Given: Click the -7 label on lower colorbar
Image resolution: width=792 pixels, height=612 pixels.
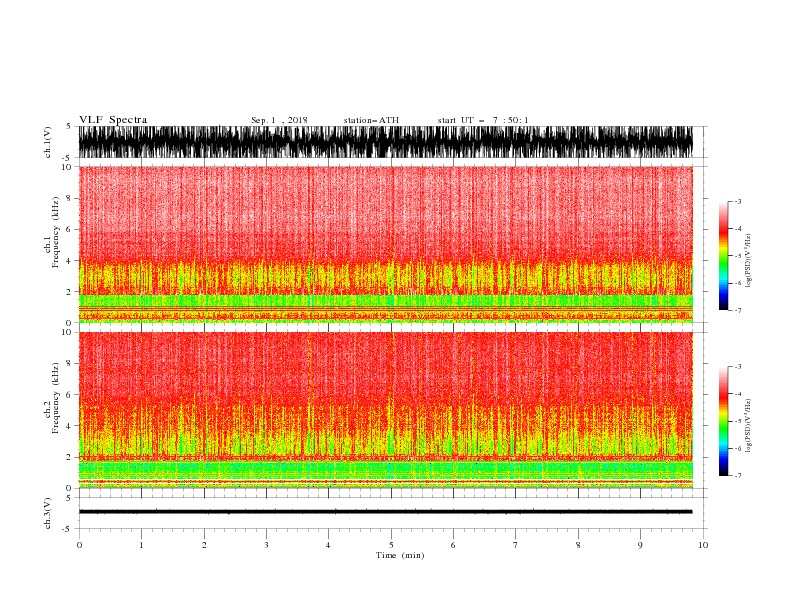Looking at the screenshot, I should (x=737, y=476).
